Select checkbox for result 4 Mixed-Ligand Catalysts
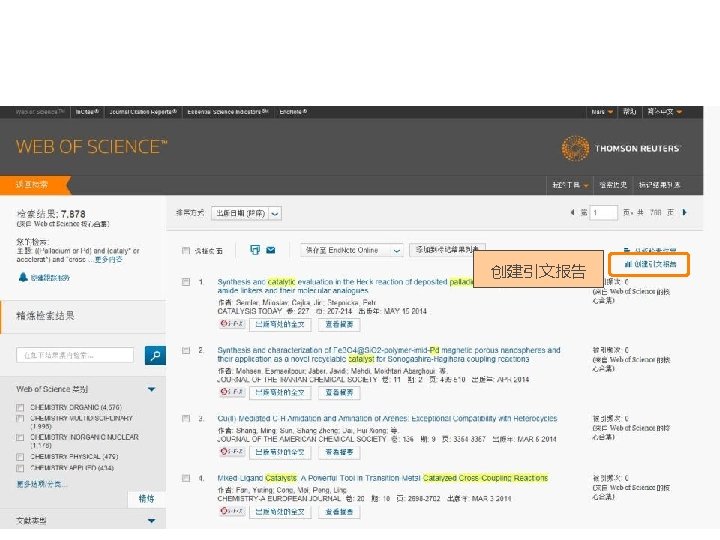 tap(186, 478)
